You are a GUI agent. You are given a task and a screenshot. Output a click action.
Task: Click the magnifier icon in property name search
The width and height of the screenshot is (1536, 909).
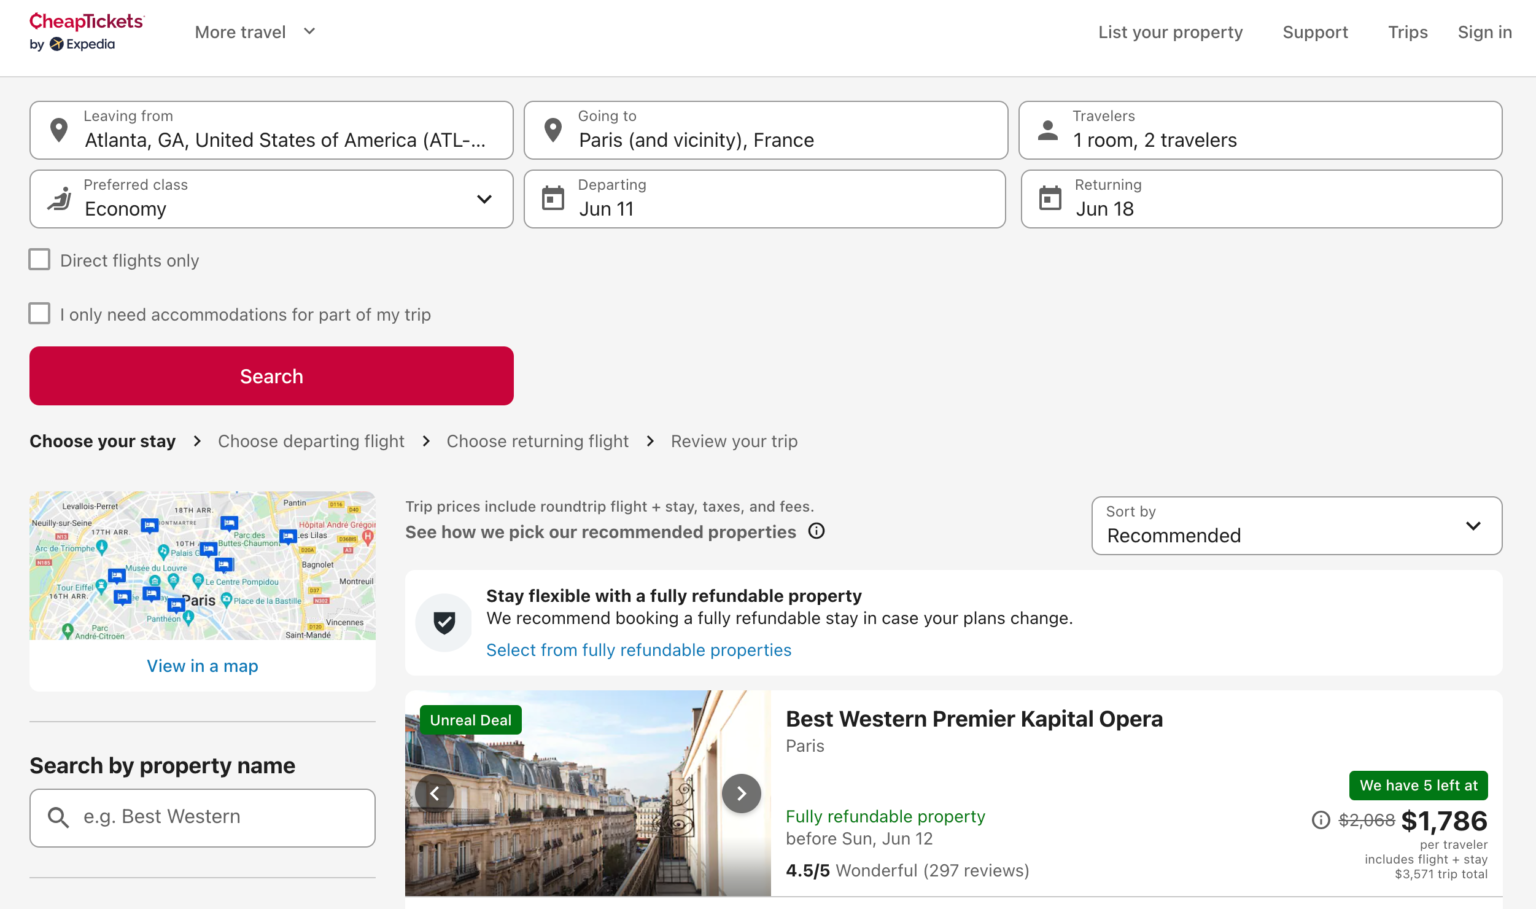coord(58,817)
